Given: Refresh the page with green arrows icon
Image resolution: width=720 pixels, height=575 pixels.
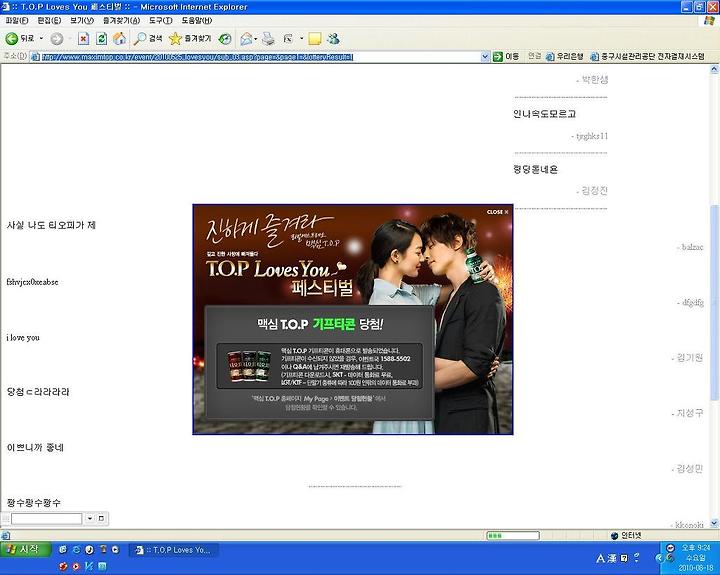Looking at the screenshot, I should pyautogui.click(x=101, y=39).
